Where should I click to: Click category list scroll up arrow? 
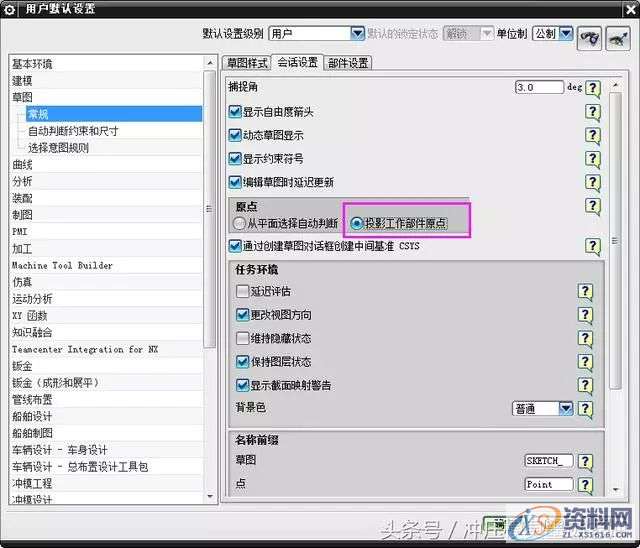tap(210, 63)
